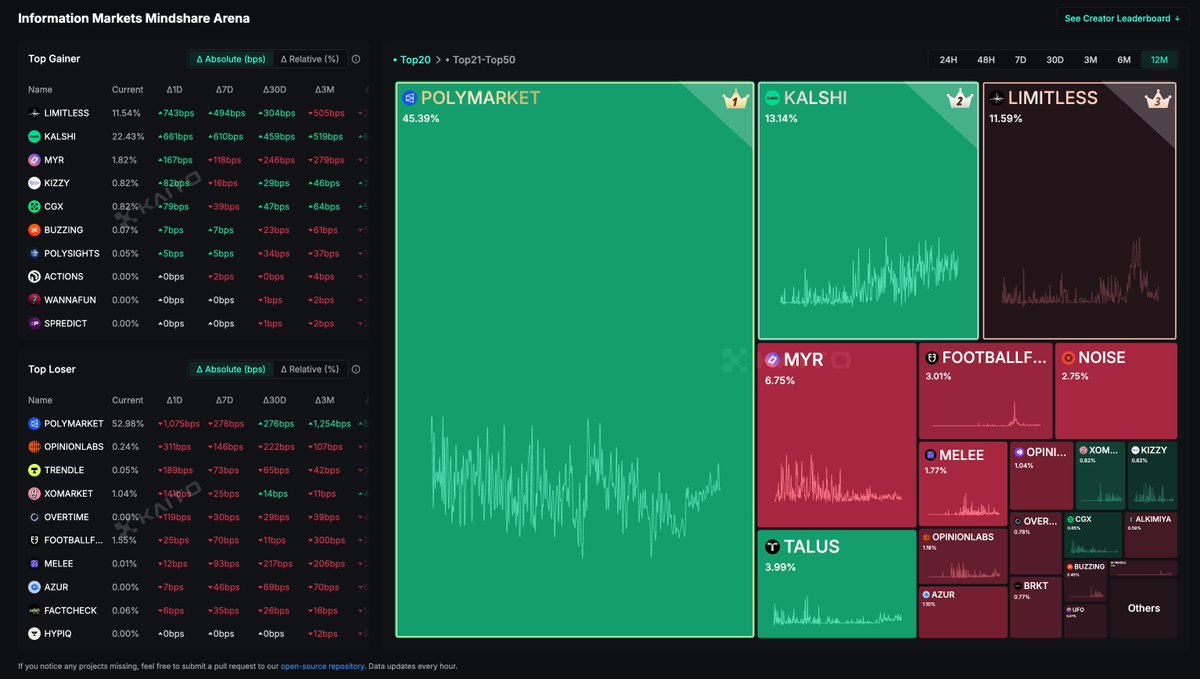
Task: Open the Polymarket treemap tile
Action: click(575, 359)
